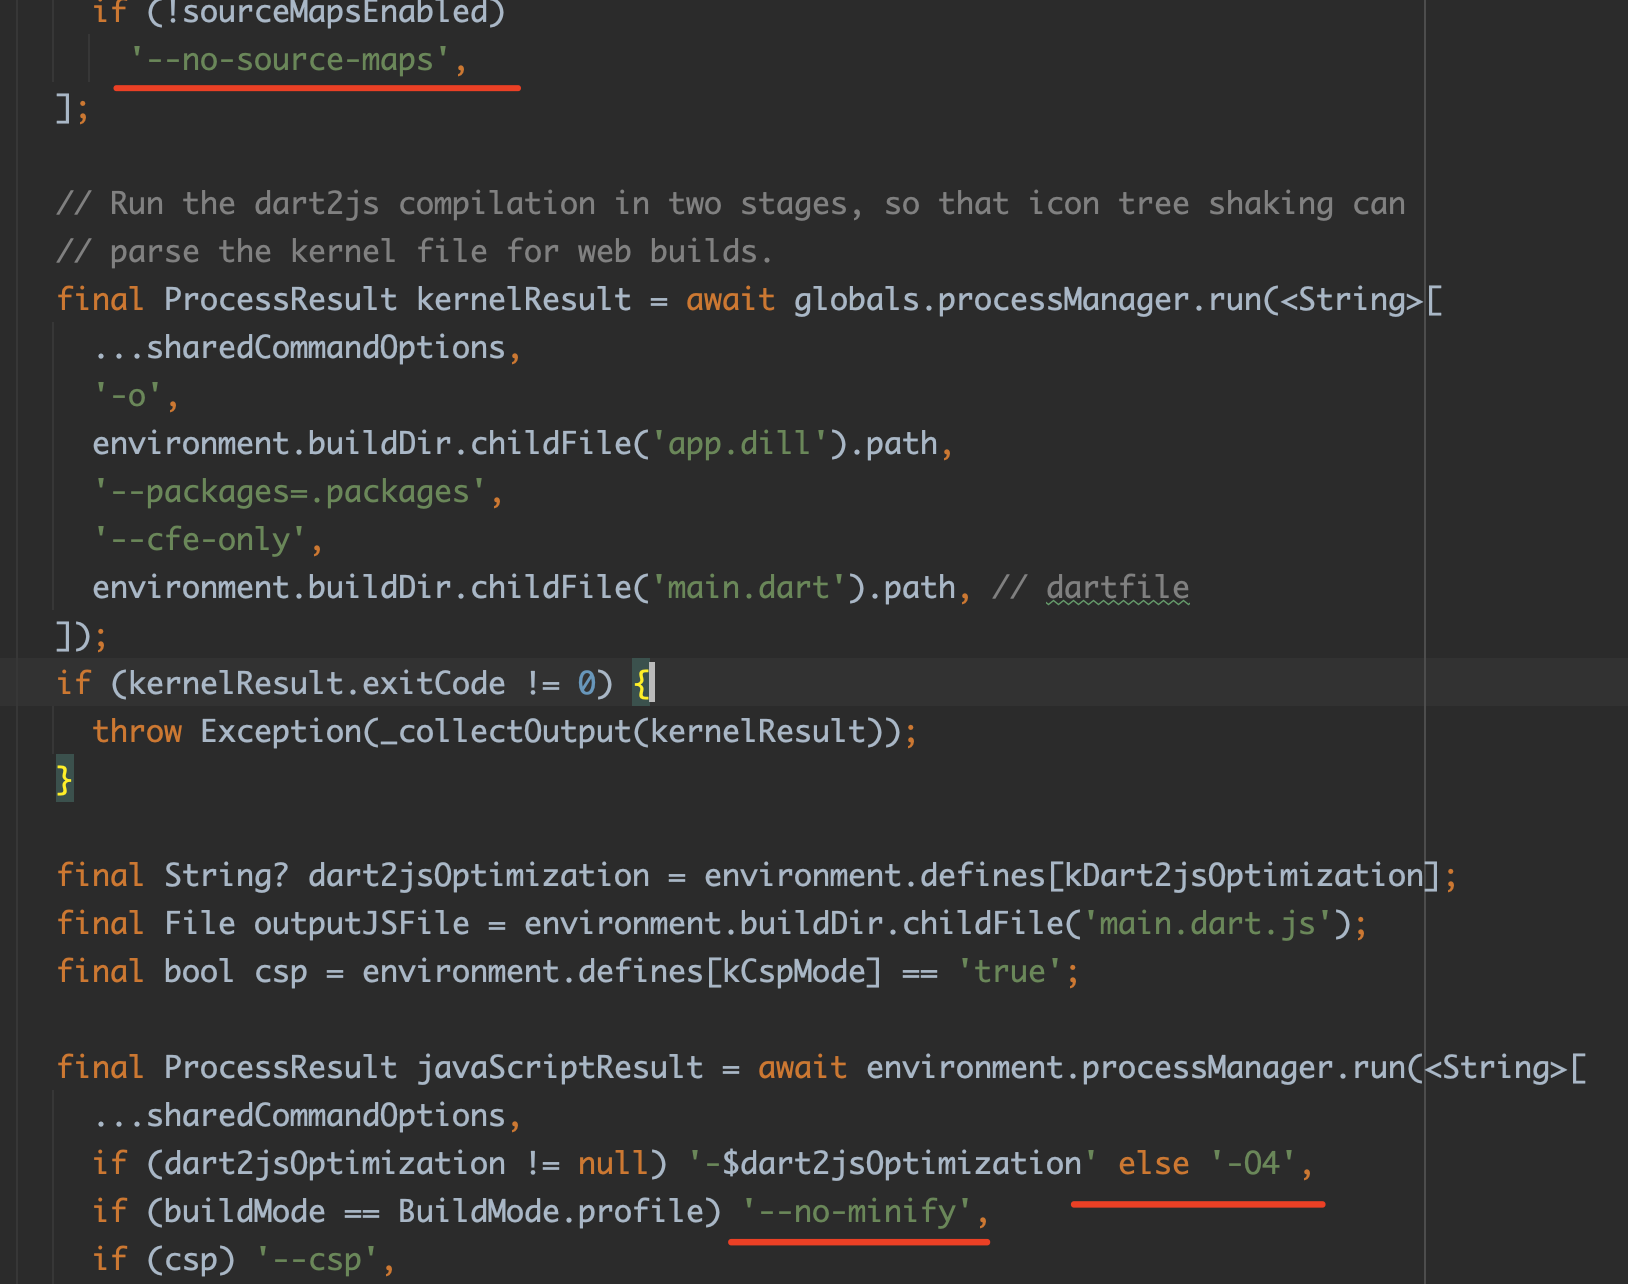1628x1284 pixels.
Task: Select the kernelResult variable declaration name
Action: click(x=523, y=300)
